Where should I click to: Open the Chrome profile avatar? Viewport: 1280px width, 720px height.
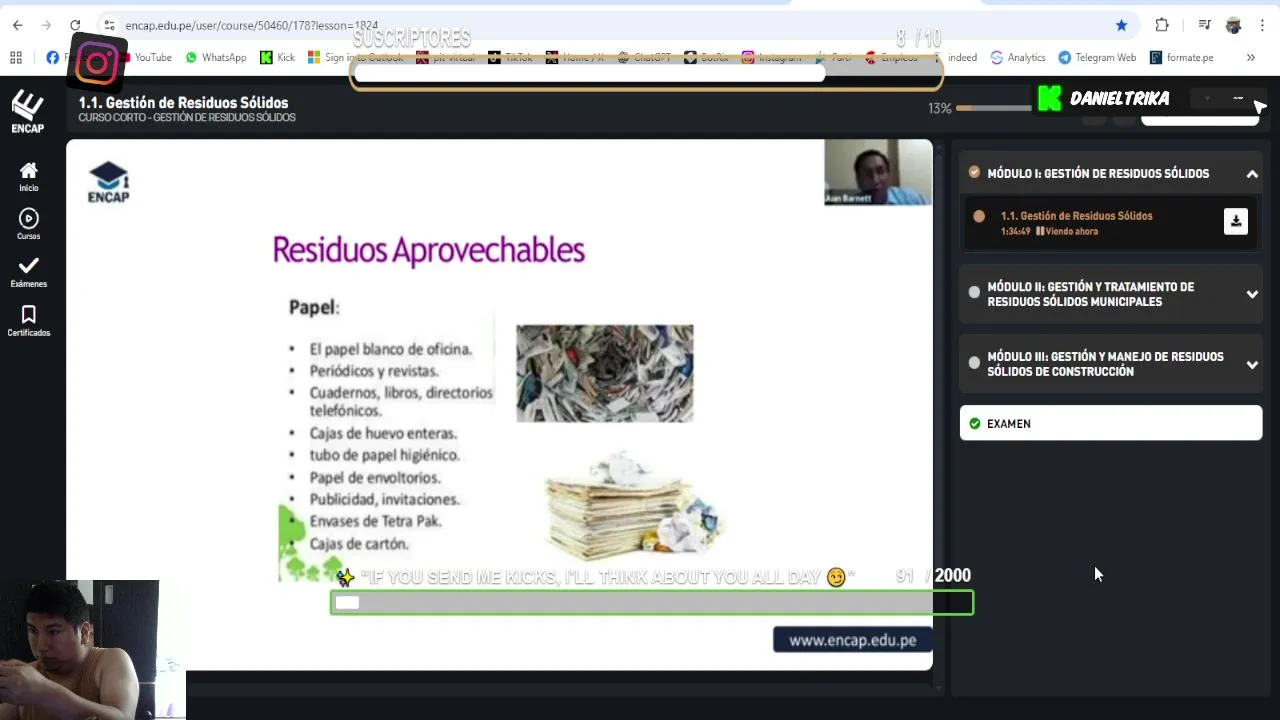(1233, 25)
